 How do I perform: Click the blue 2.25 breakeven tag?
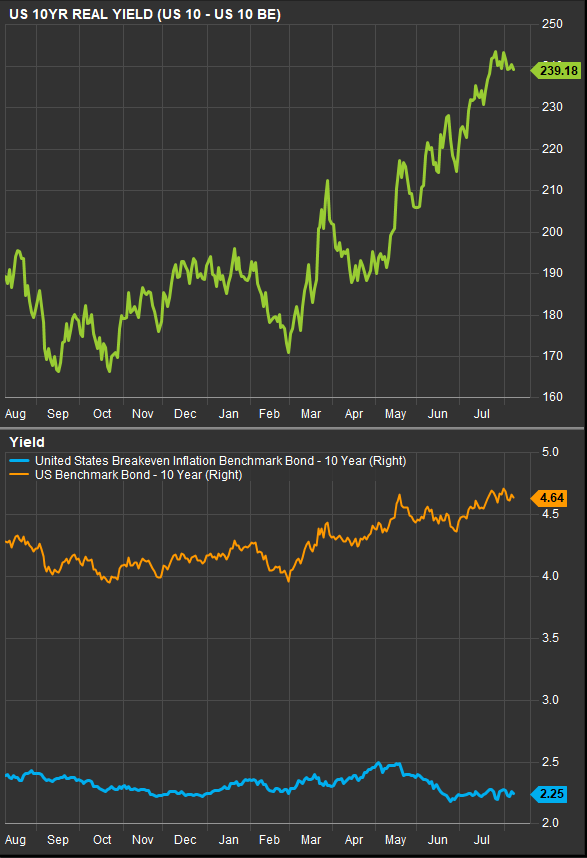[x=549, y=794]
